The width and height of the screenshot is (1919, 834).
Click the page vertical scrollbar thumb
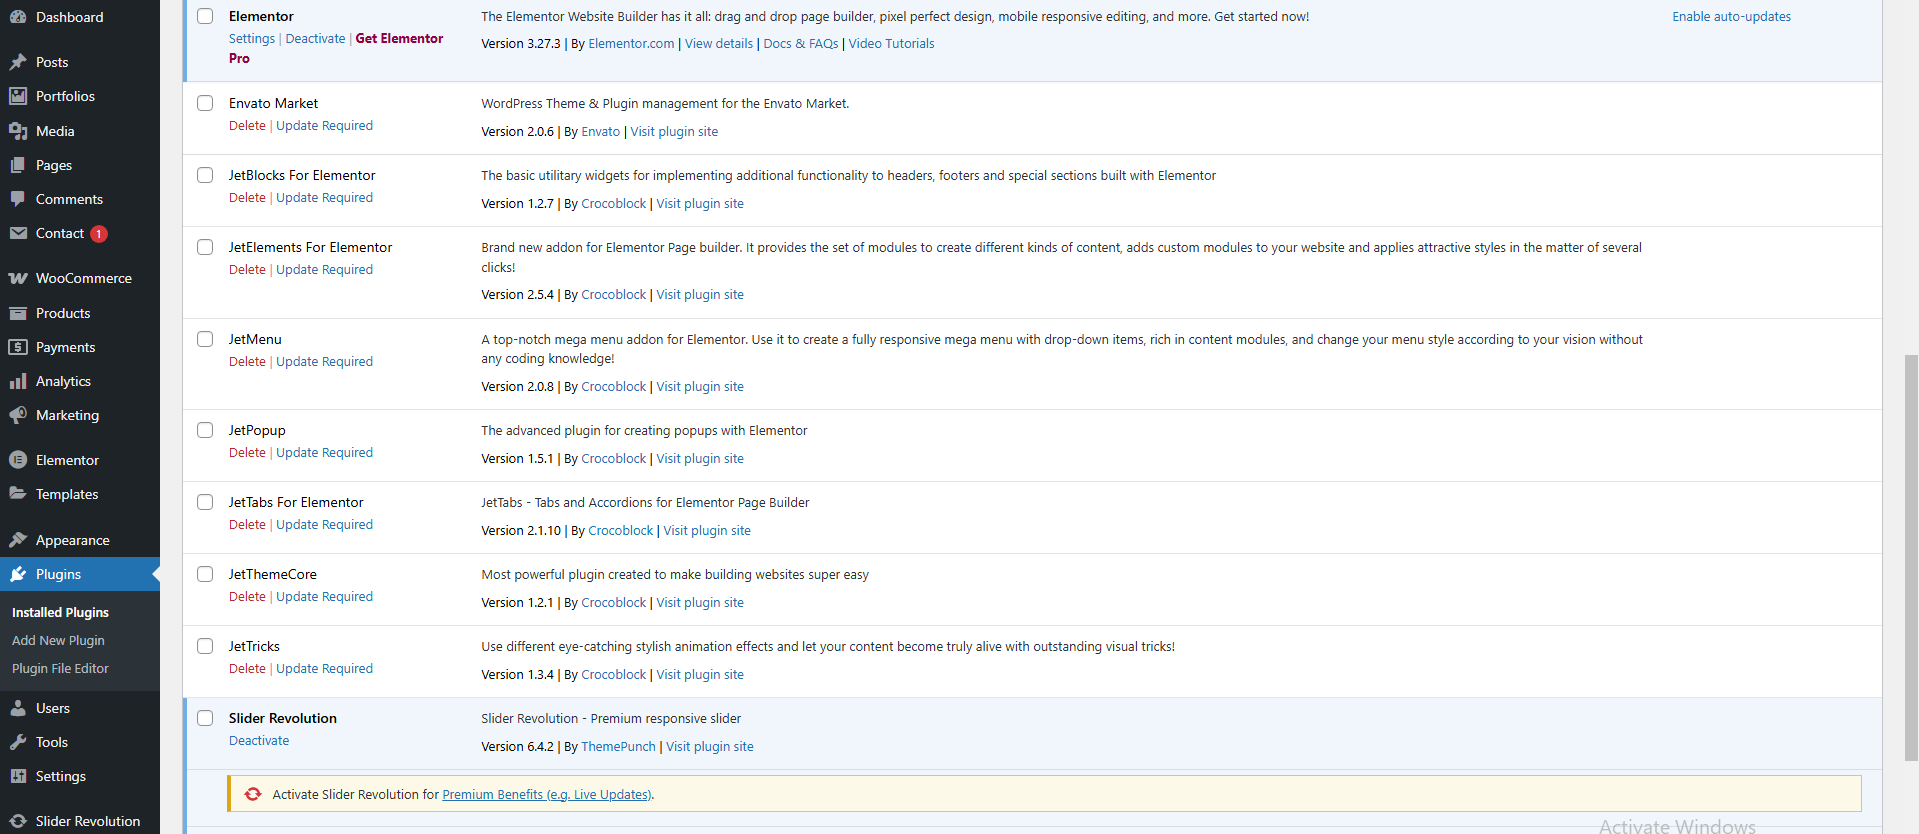point(1911,558)
